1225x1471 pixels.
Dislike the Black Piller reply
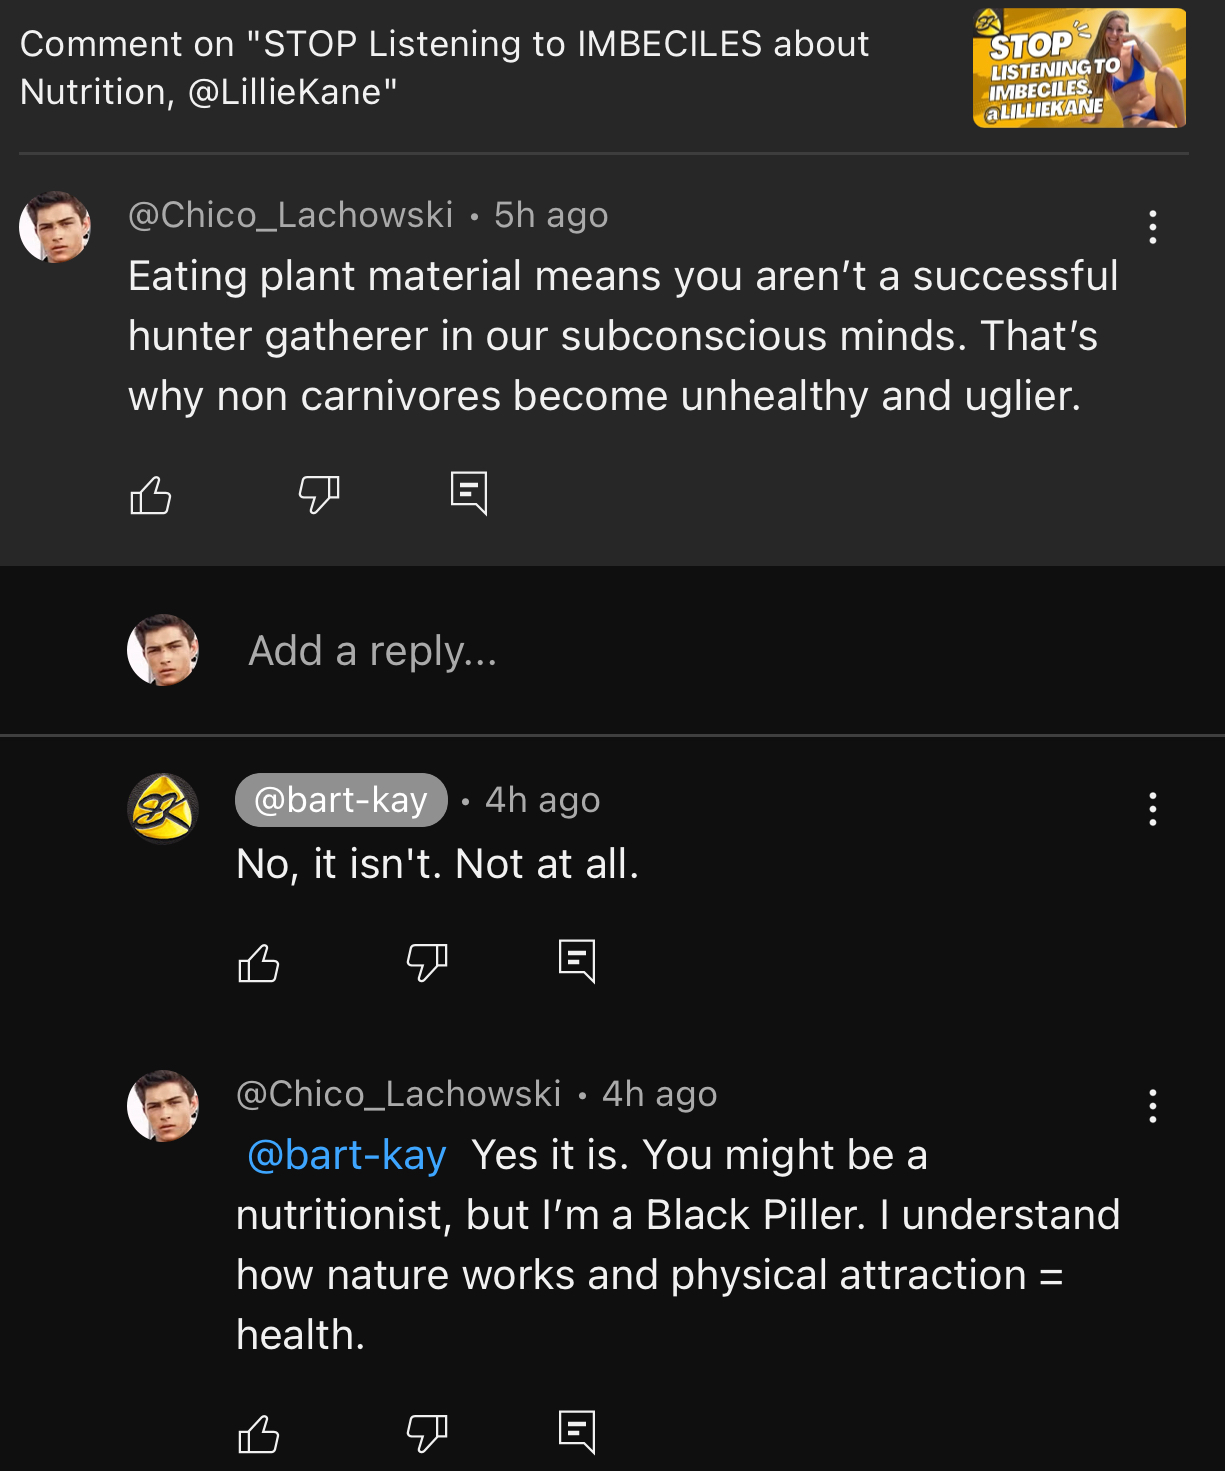(x=427, y=1434)
